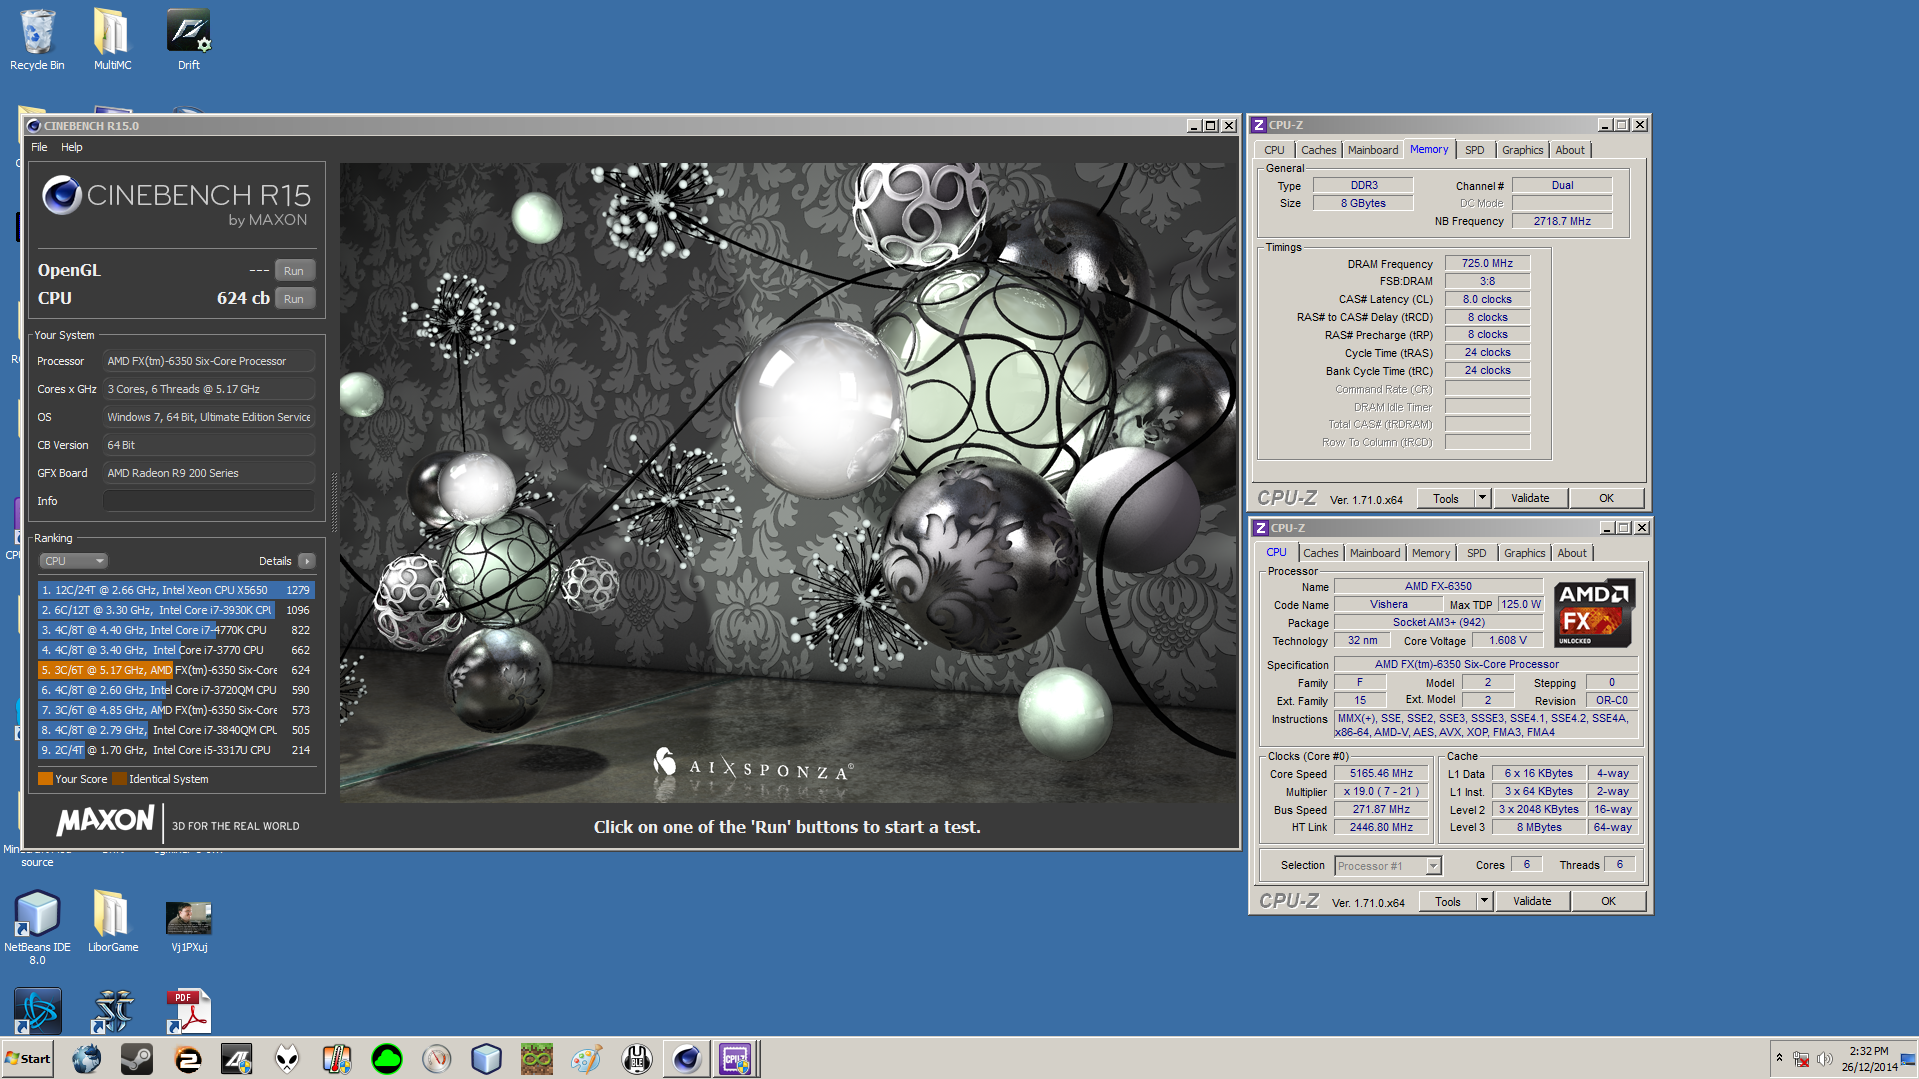This screenshot has width=1919, height=1079.
Task: Click the Identical System legend swatch
Action: pyautogui.click(x=119, y=779)
